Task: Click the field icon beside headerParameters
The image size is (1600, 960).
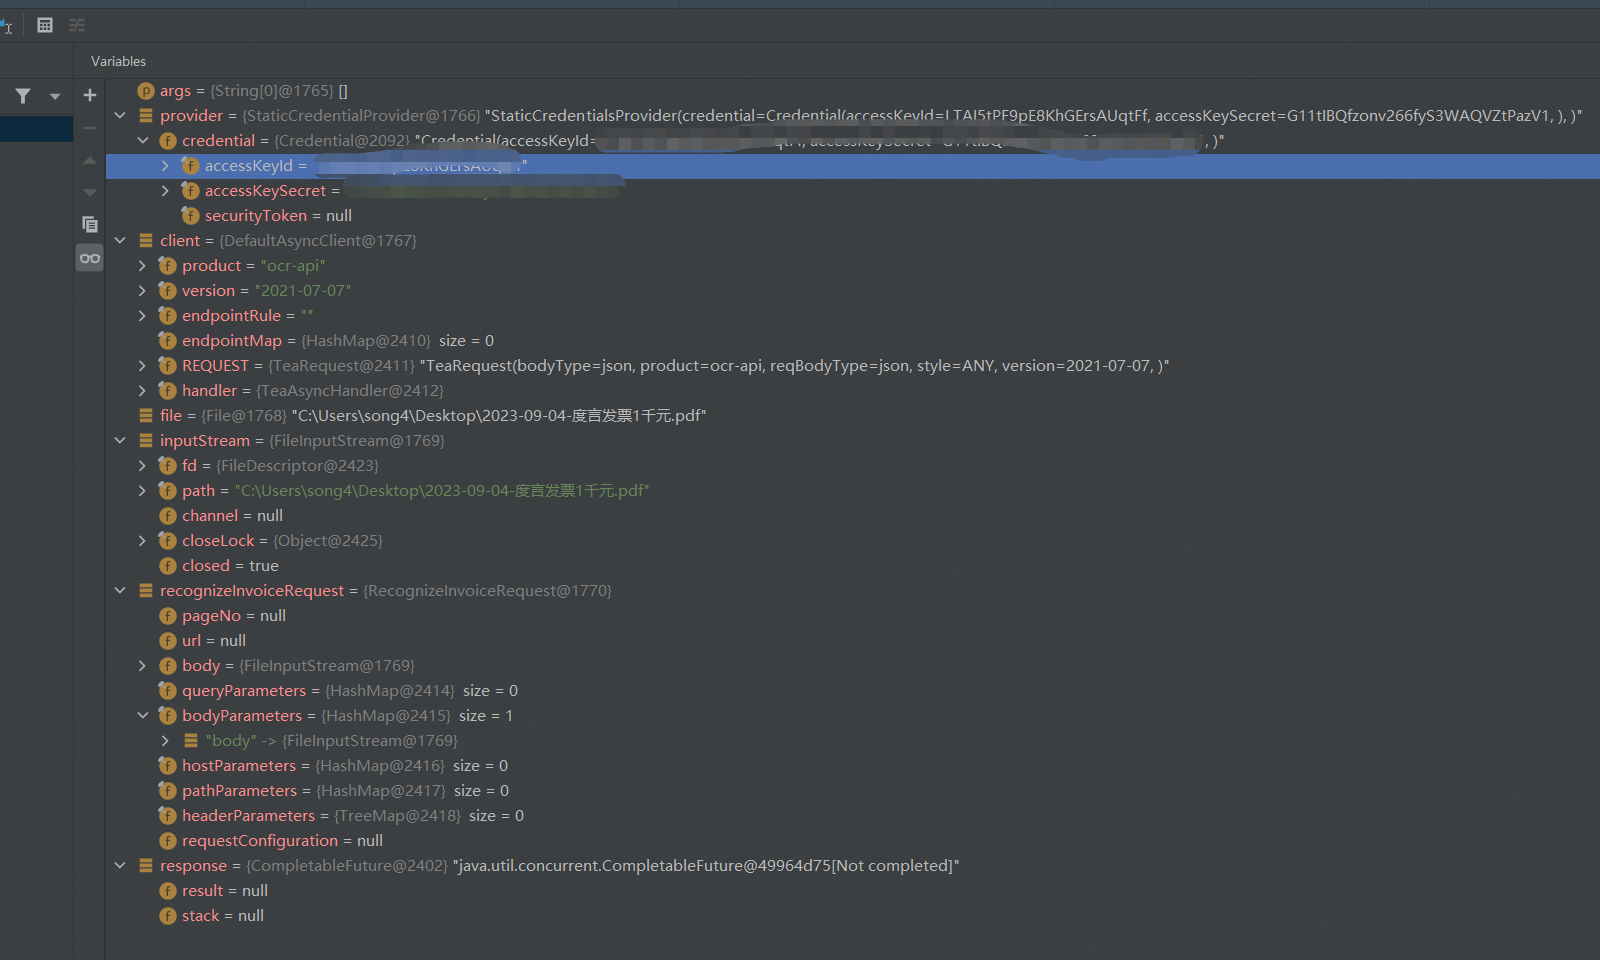Action: pyautogui.click(x=168, y=816)
